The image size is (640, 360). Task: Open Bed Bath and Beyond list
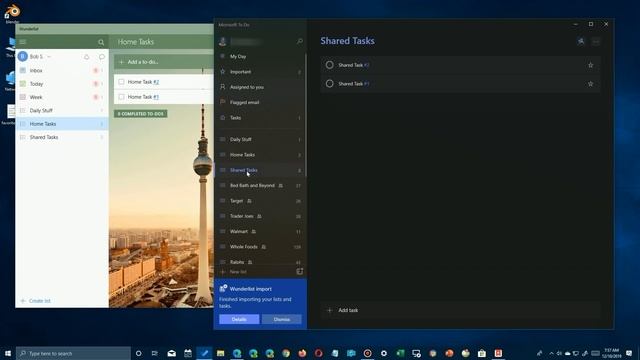260,185
